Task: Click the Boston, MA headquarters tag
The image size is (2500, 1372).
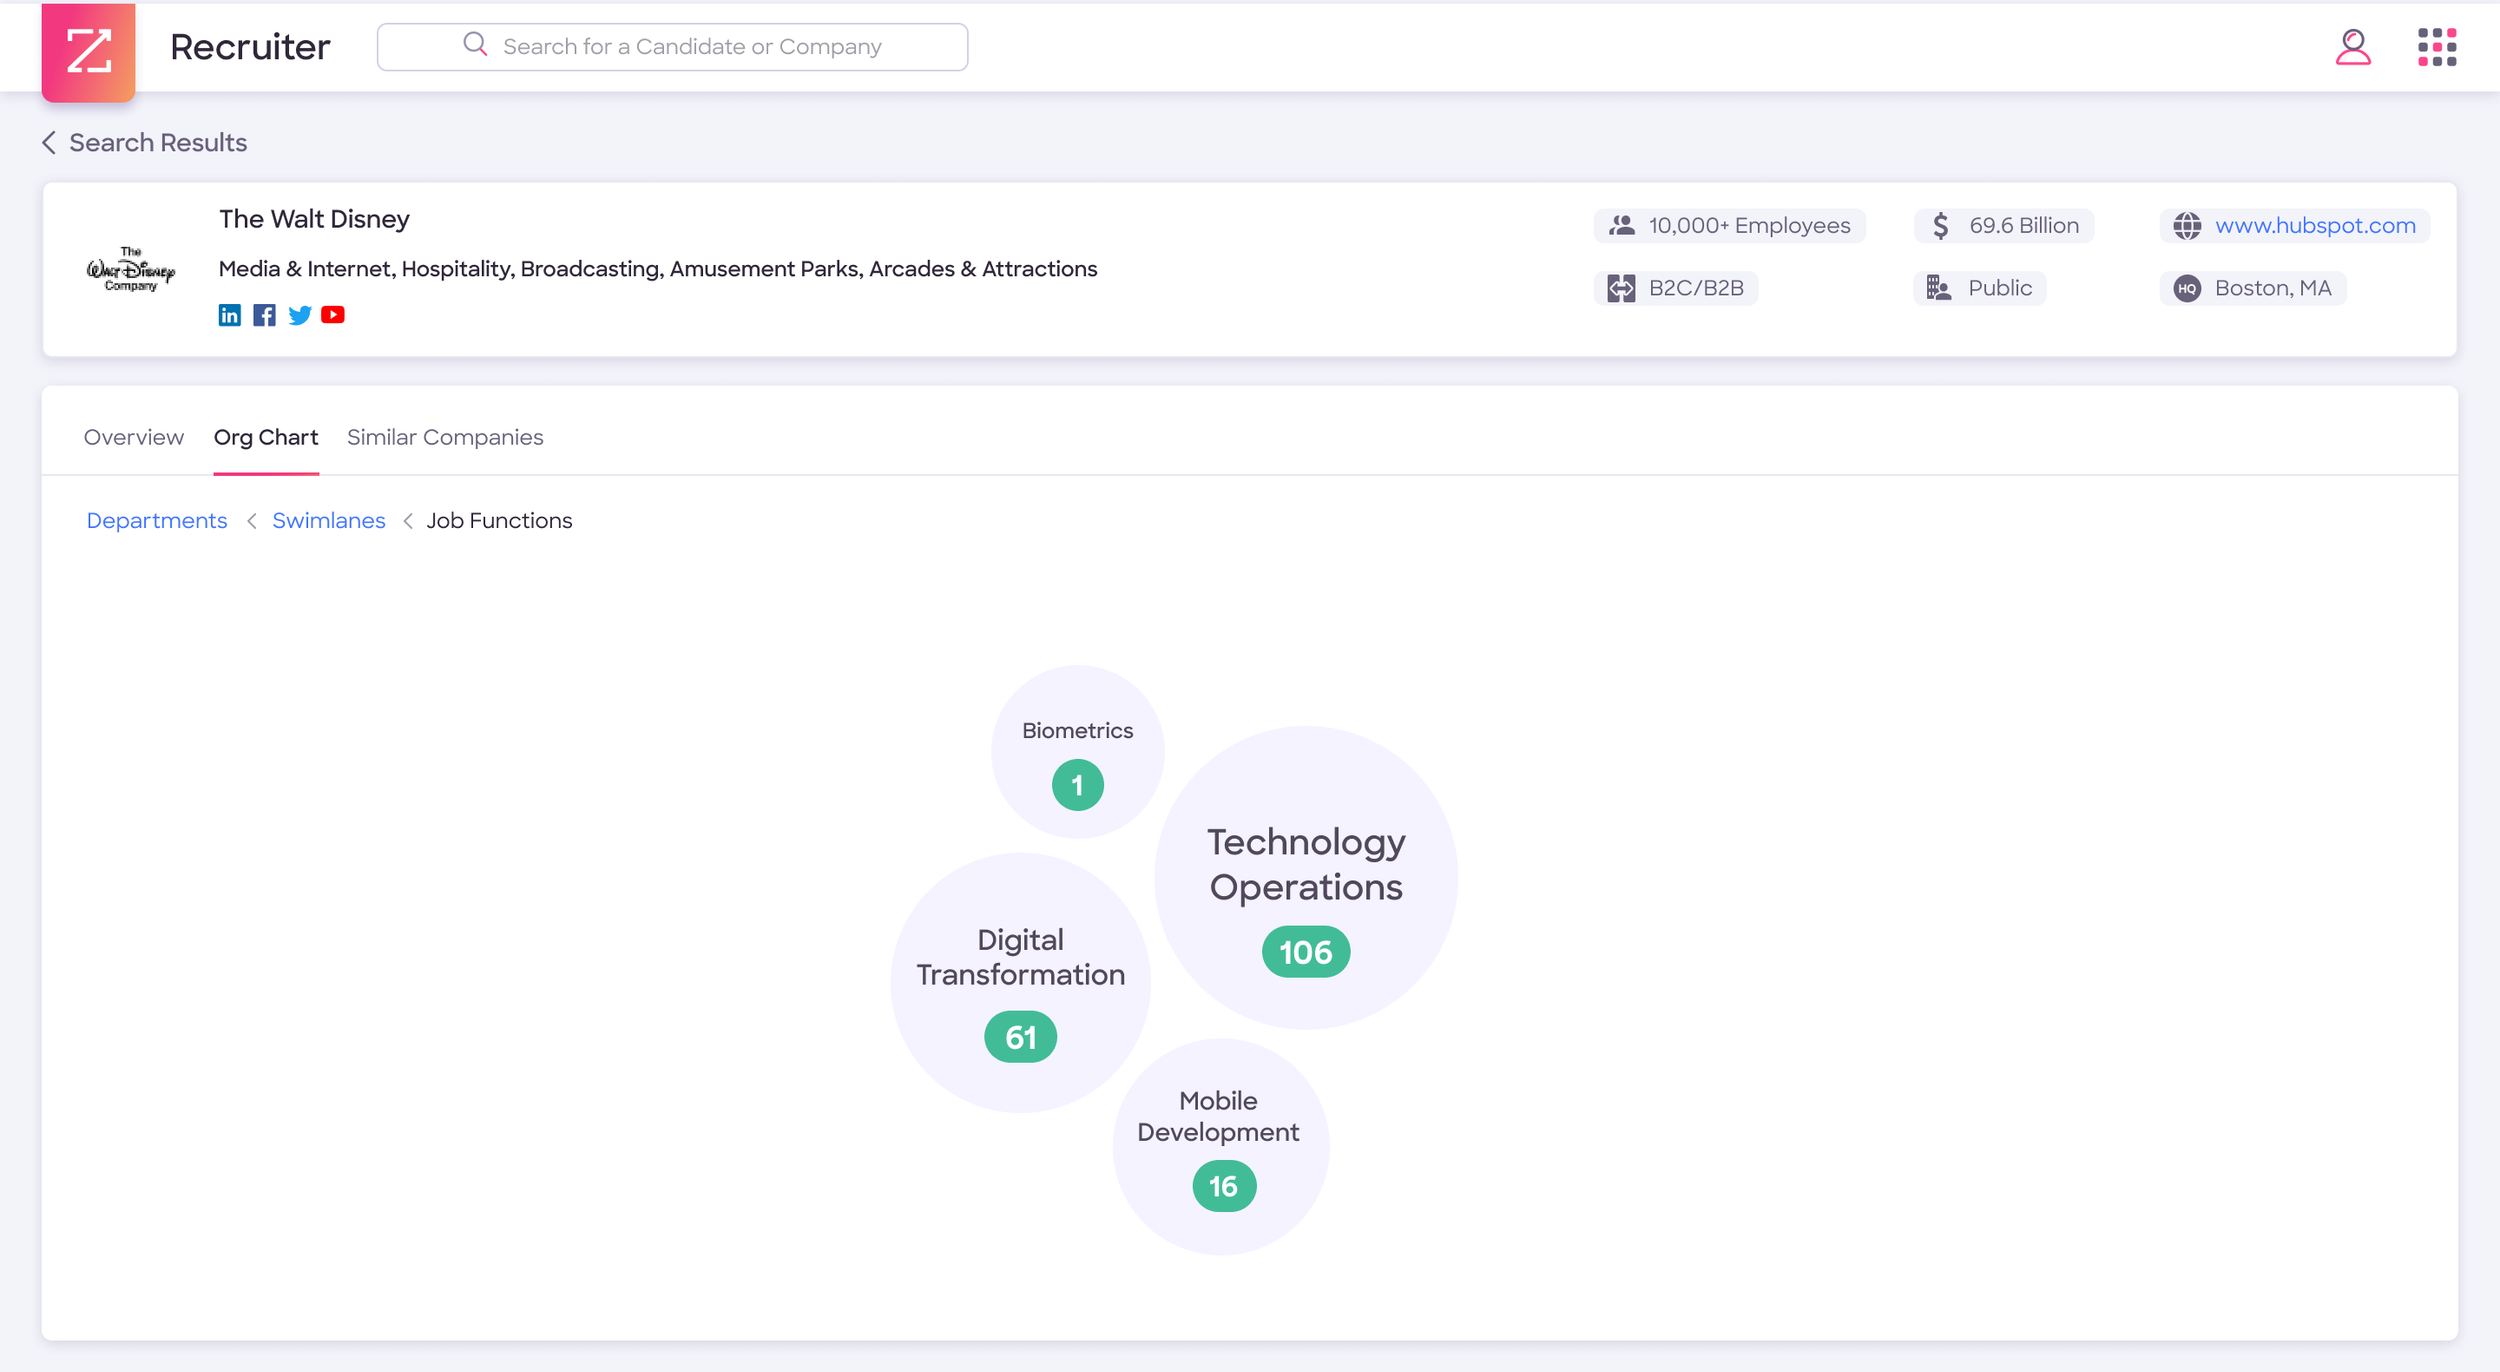Action: click(2253, 288)
